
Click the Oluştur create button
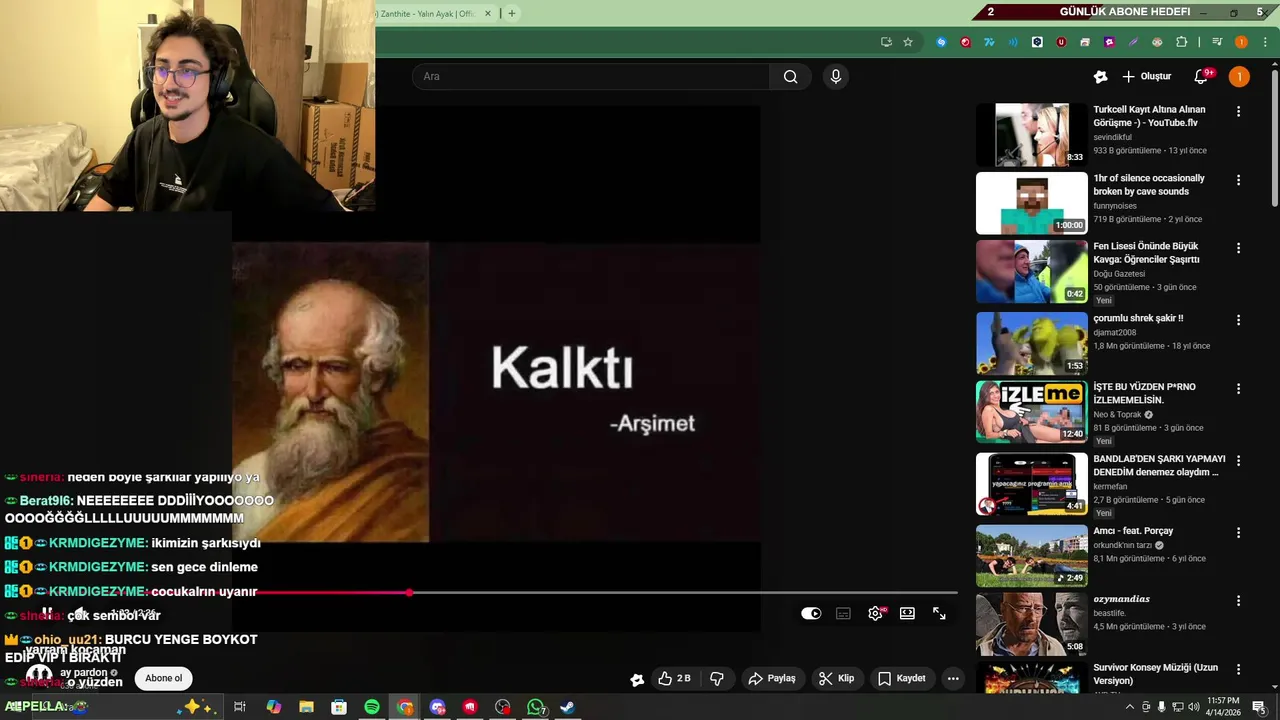point(1146,77)
